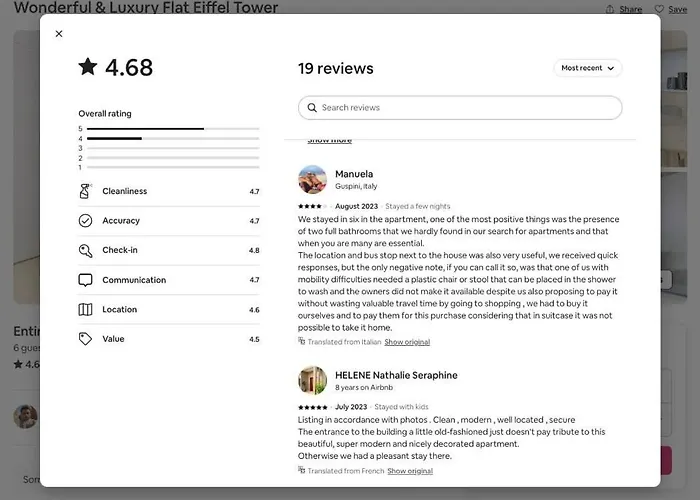Show original for Manuela's Italian review

[x=407, y=342]
